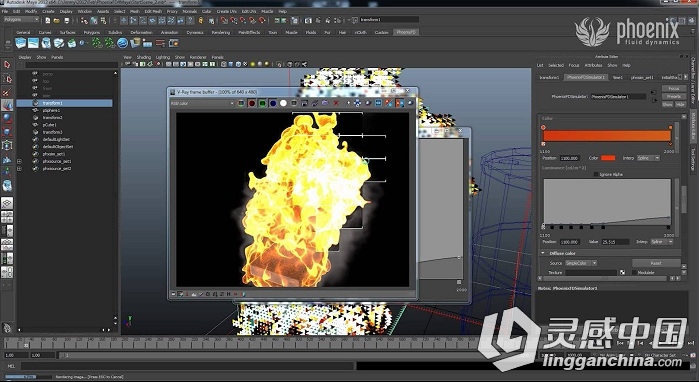Open the Source SimpleColor dropdown
Screen dimensions: 699x382
pyautogui.click(x=580, y=263)
